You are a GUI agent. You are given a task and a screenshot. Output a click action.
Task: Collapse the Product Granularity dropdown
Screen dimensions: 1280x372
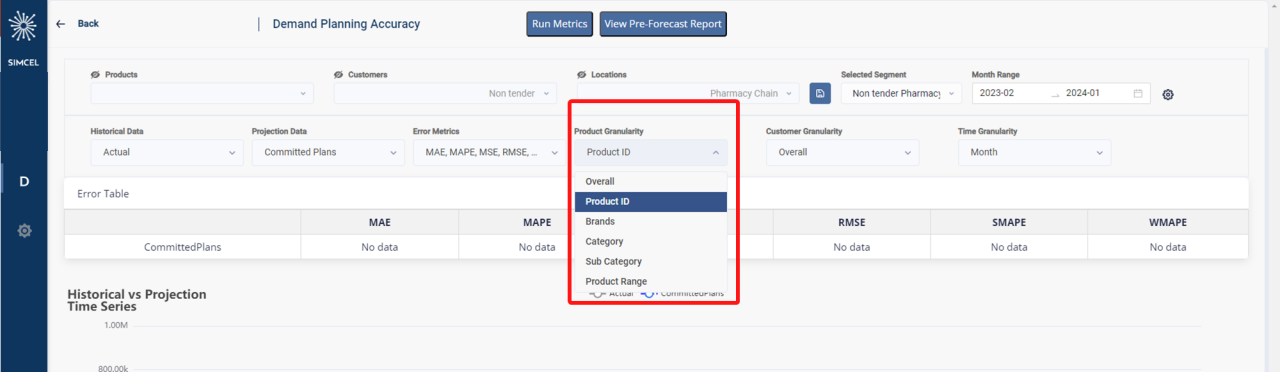tap(651, 152)
